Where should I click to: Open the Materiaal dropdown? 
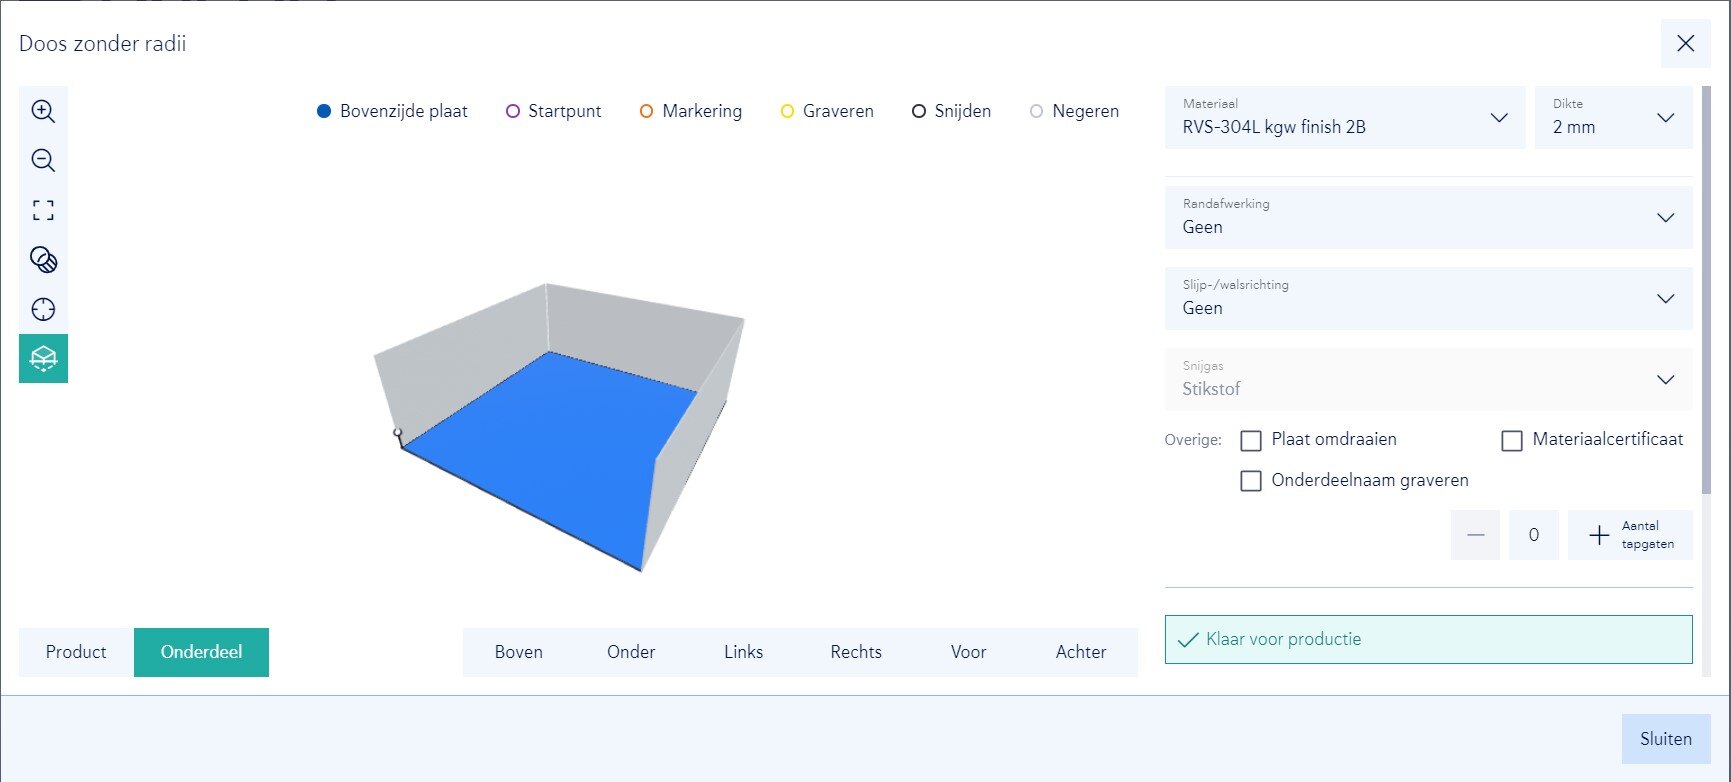click(x=1344, y=118)
